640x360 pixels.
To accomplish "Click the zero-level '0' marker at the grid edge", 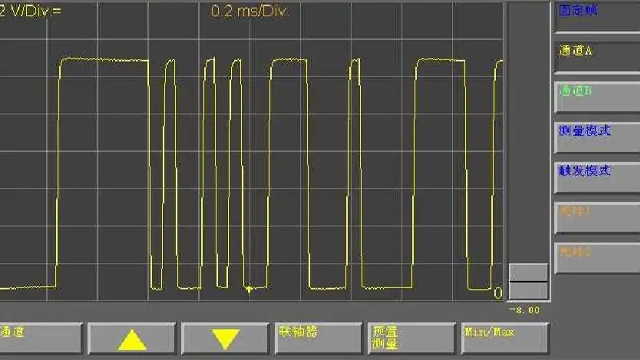I will [498, 293].
